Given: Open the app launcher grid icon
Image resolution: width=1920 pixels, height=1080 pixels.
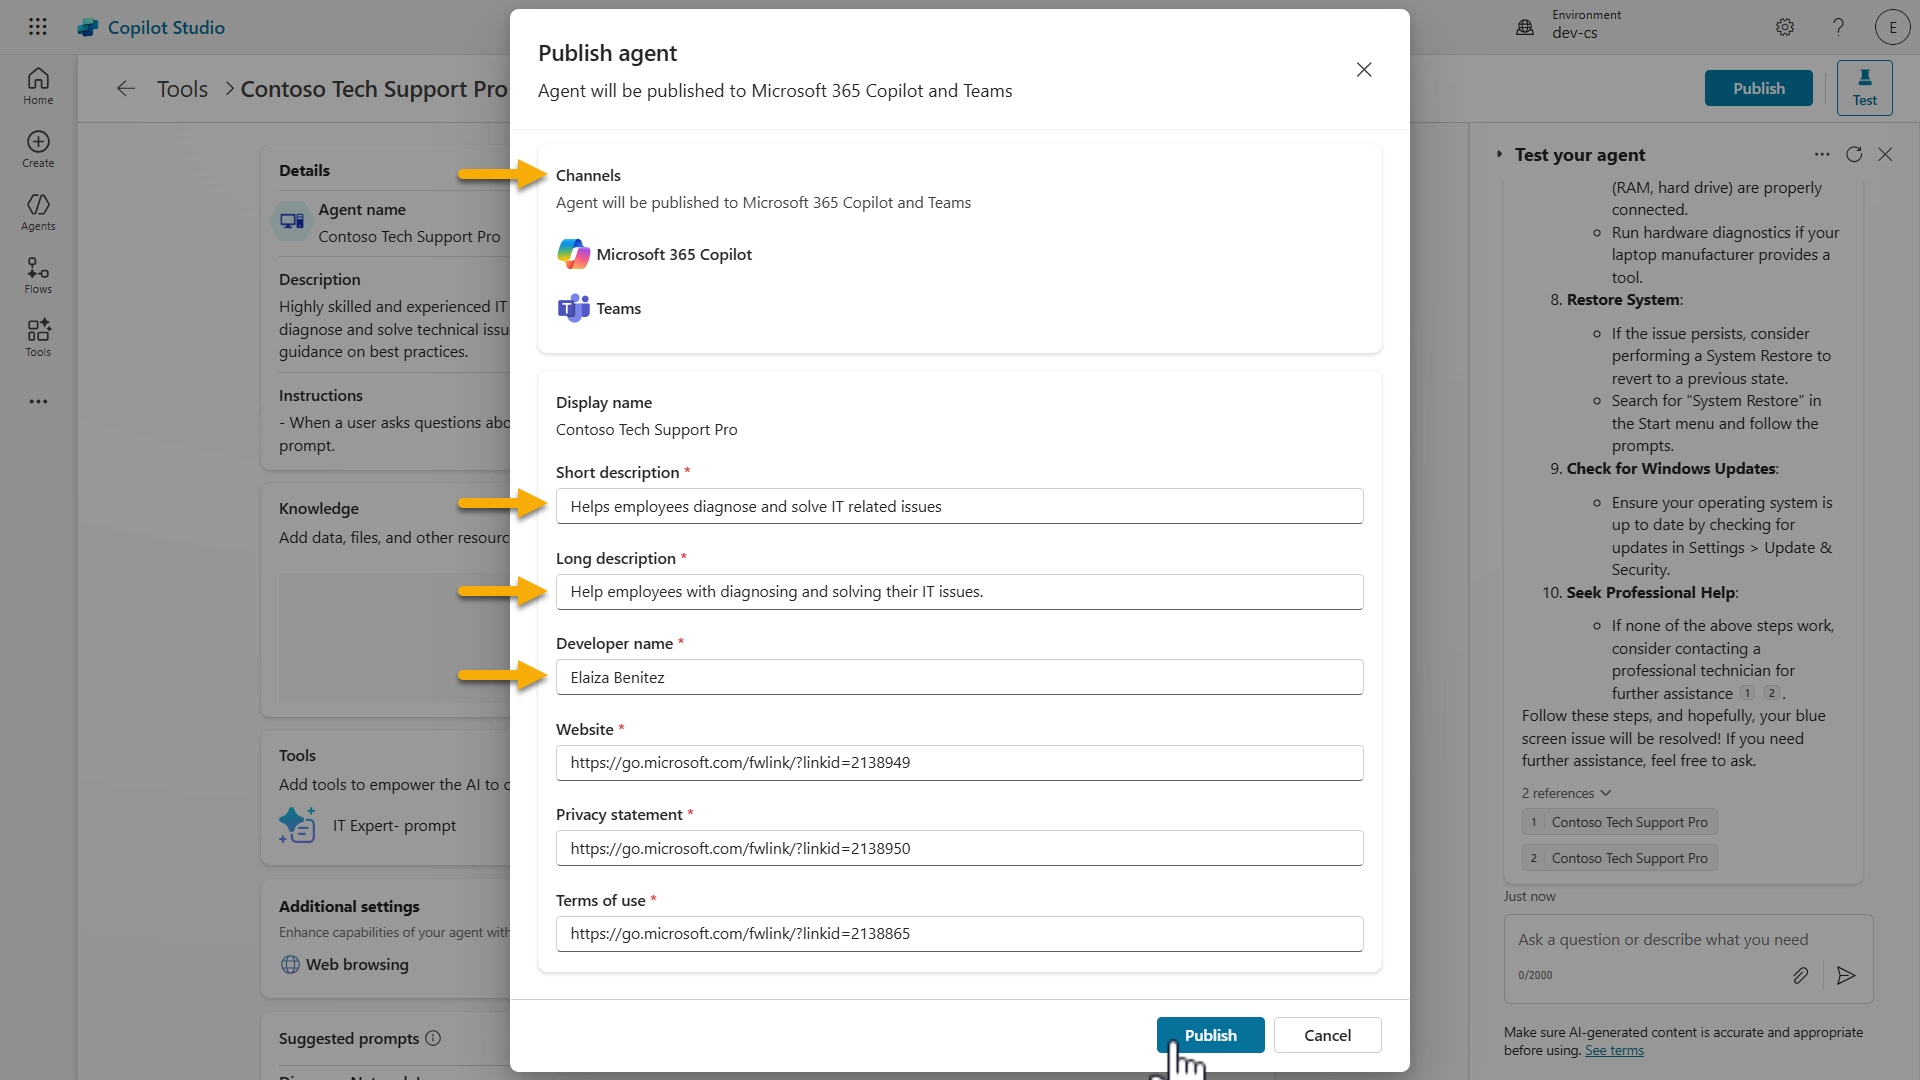Looking at the screenshot, I should click(x=38, y=27).
